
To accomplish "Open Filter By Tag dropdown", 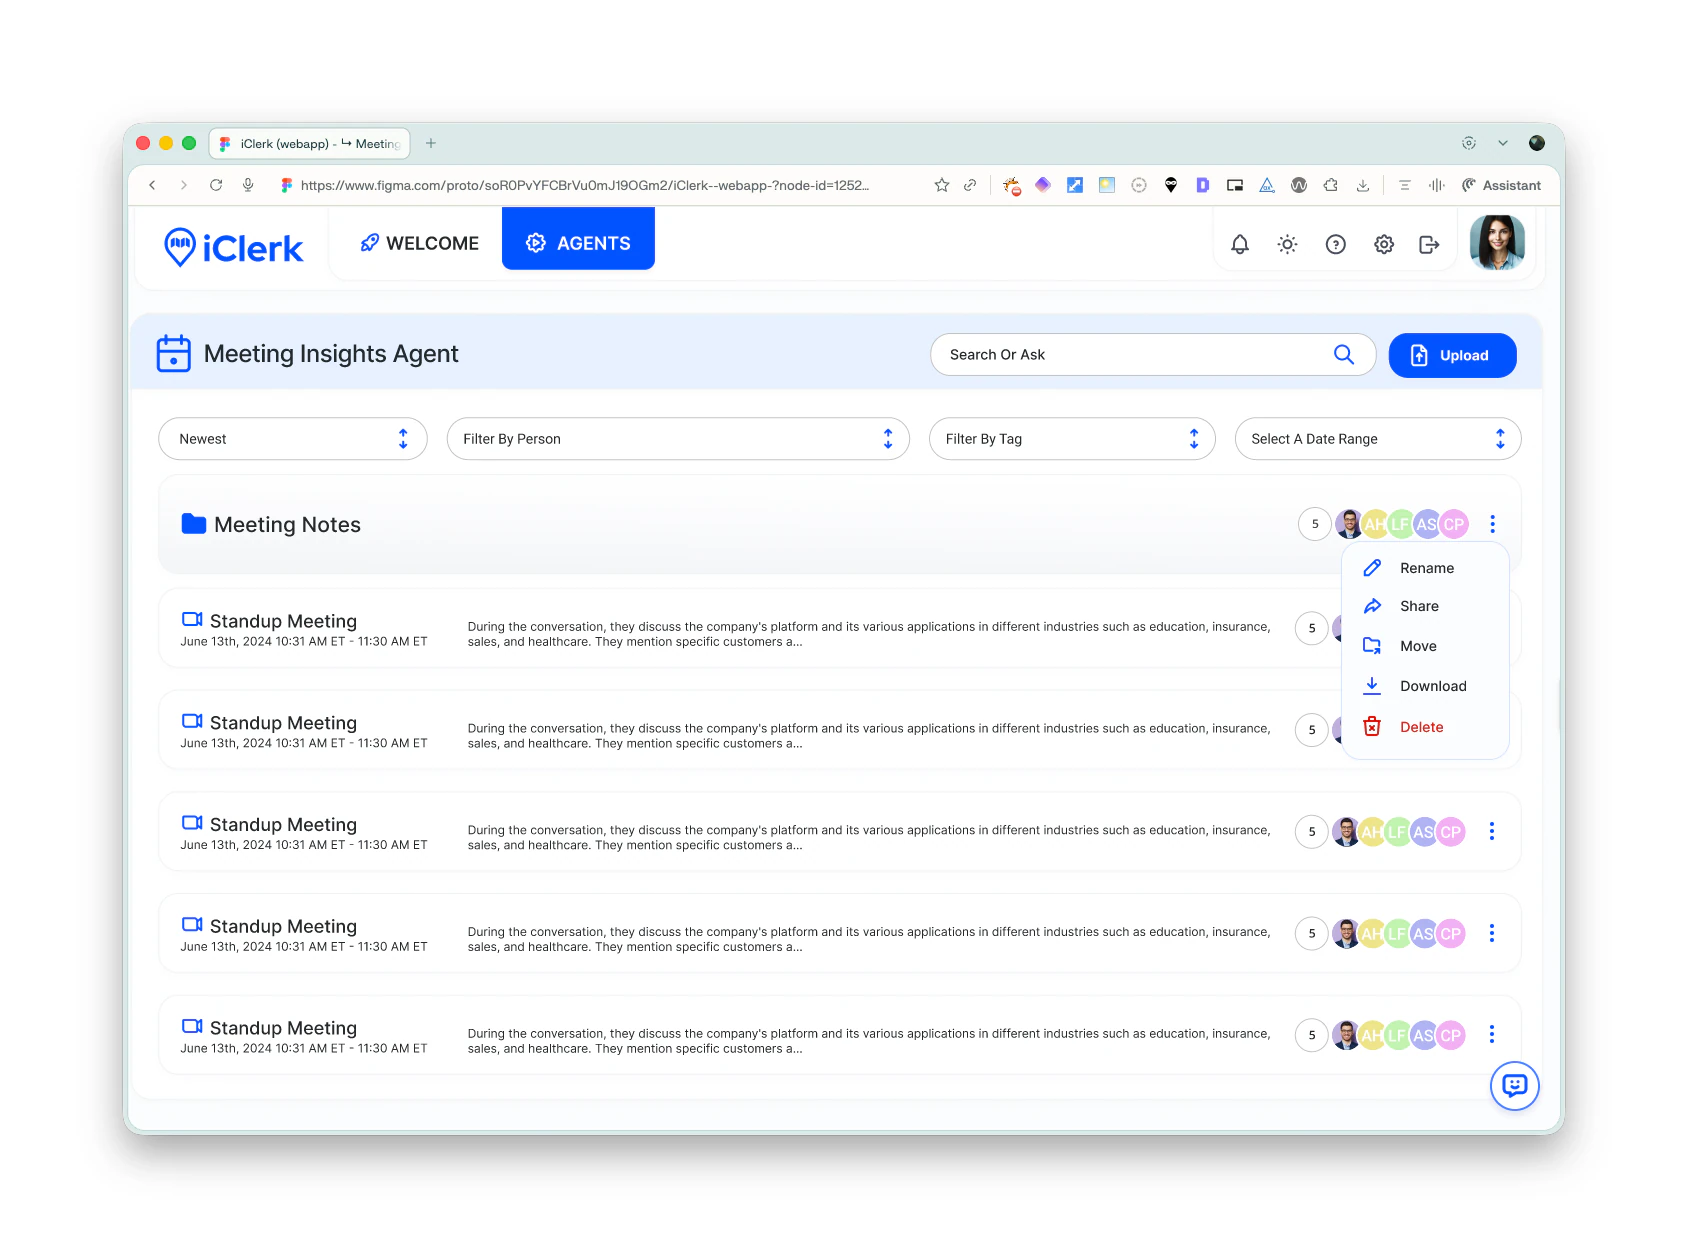I will click(x=1072, y=439).
